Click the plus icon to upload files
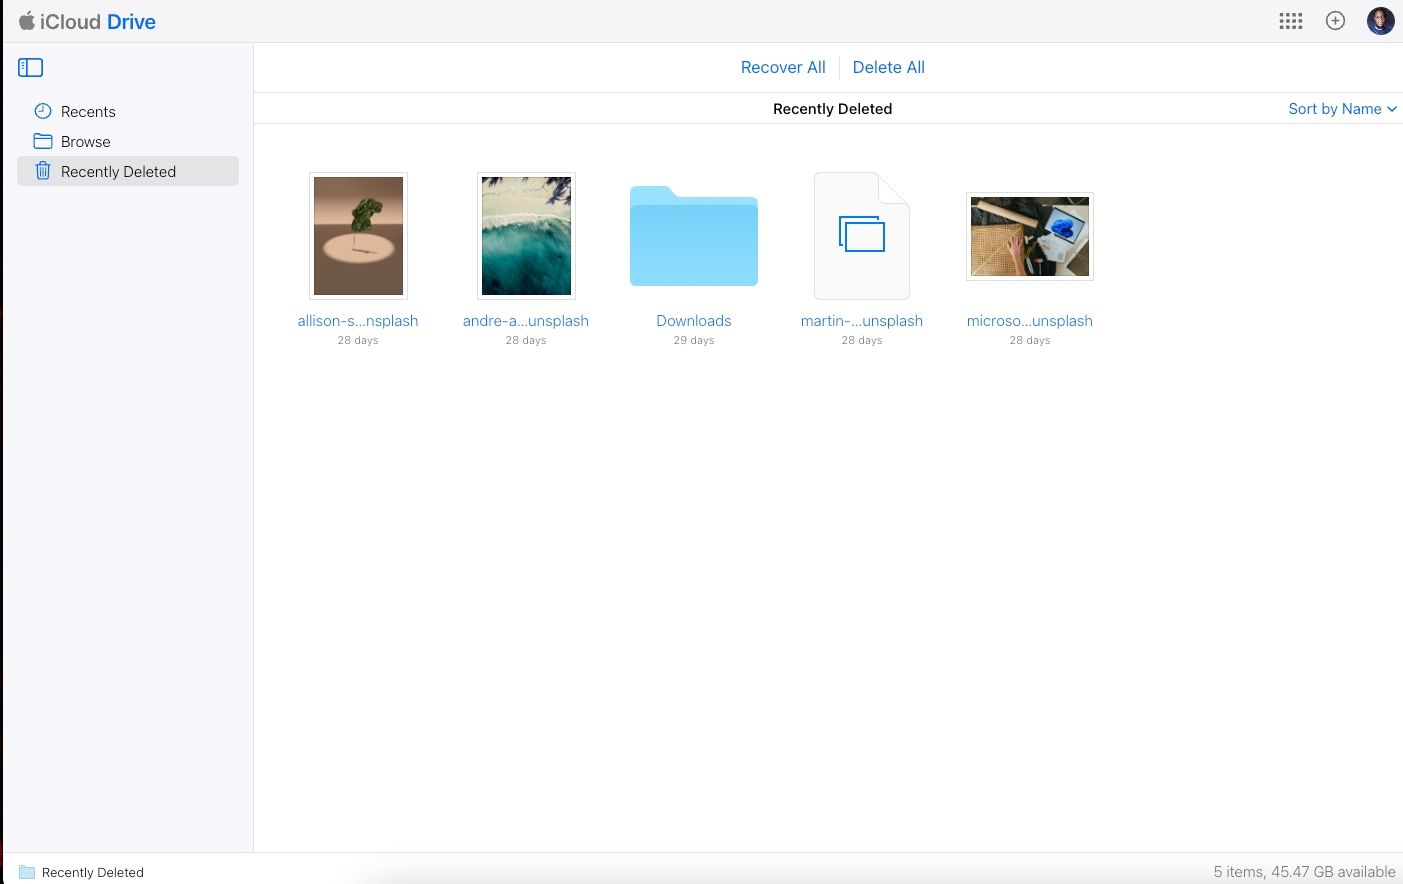This screenshot has height=884, width=1403. click(1336, 20)
